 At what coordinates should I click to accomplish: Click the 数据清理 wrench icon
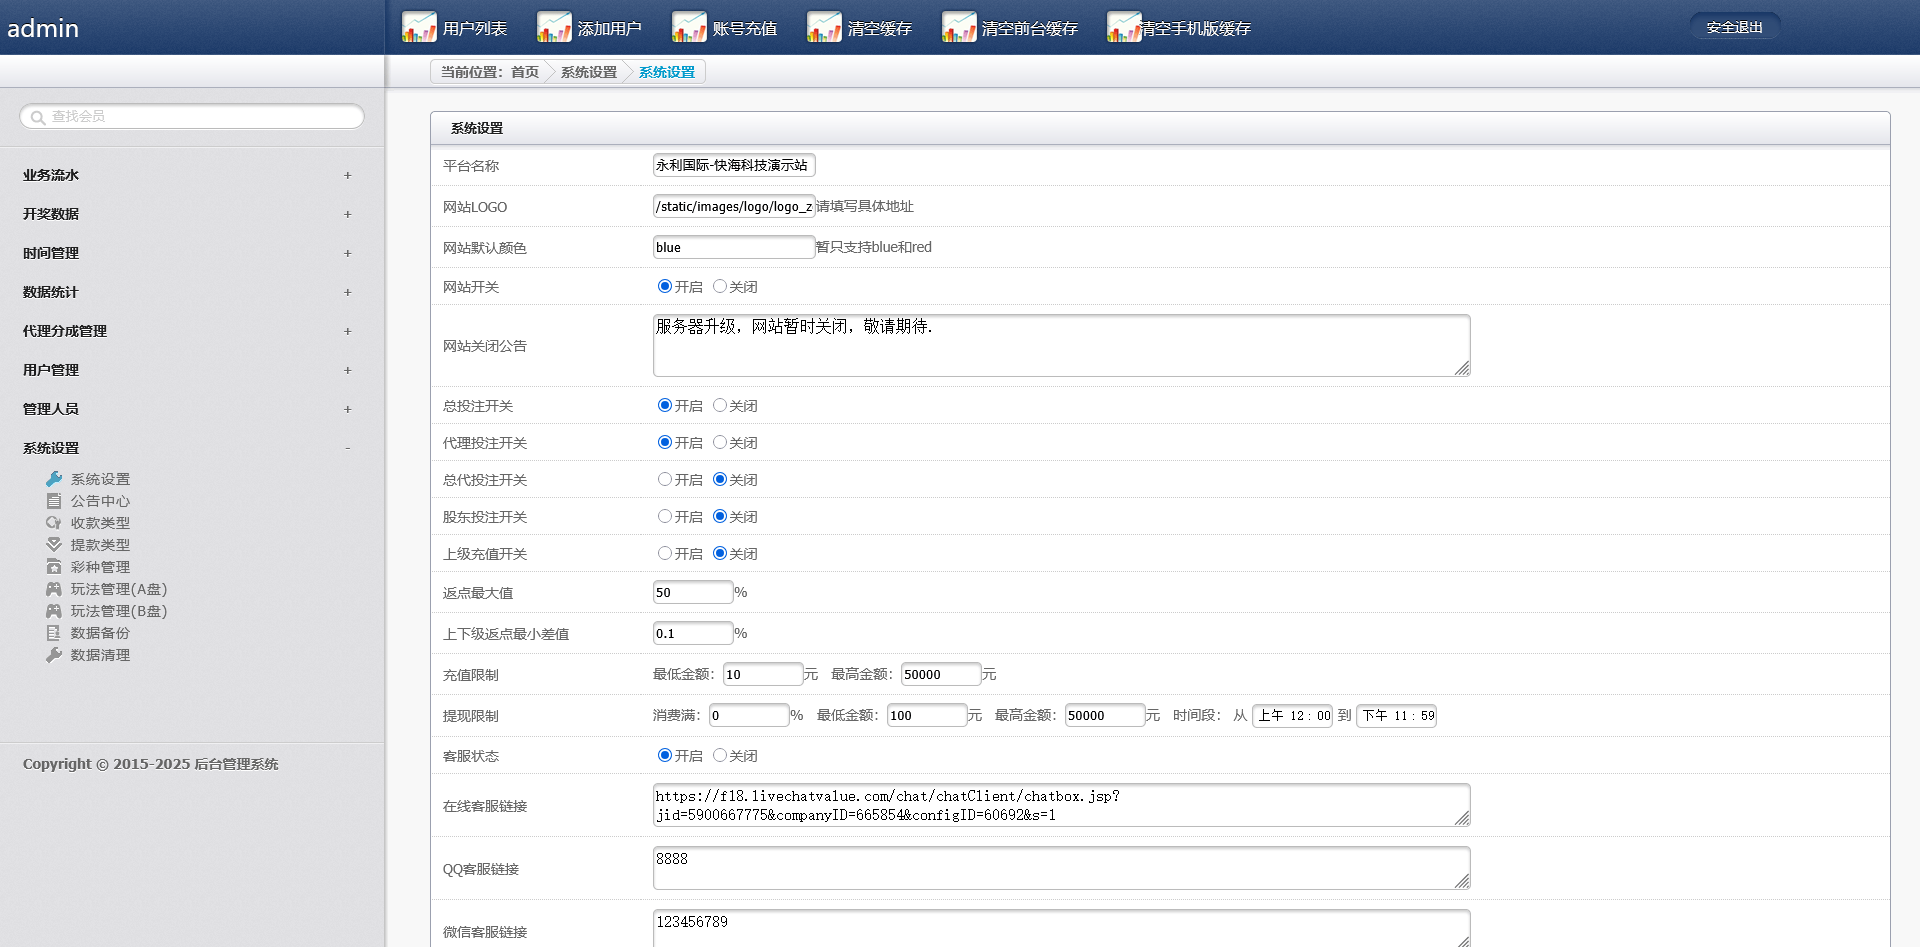(x=54, y=655)
